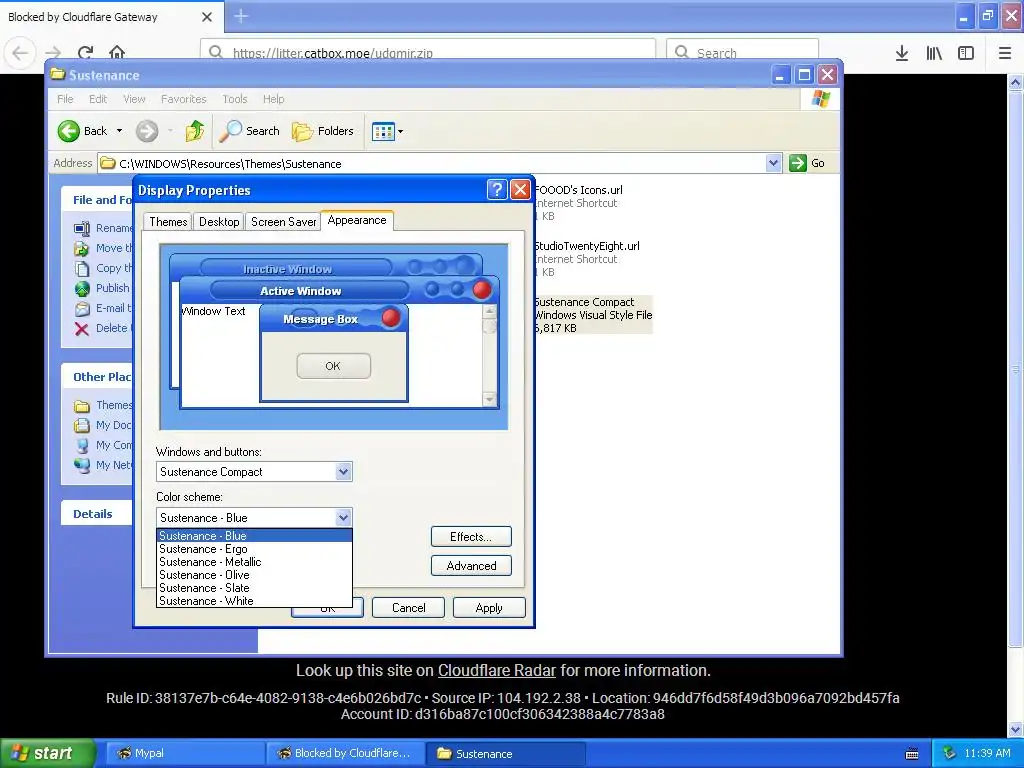Click the preview Message Box OK button
1024x768 pixels.
(333, 366)
